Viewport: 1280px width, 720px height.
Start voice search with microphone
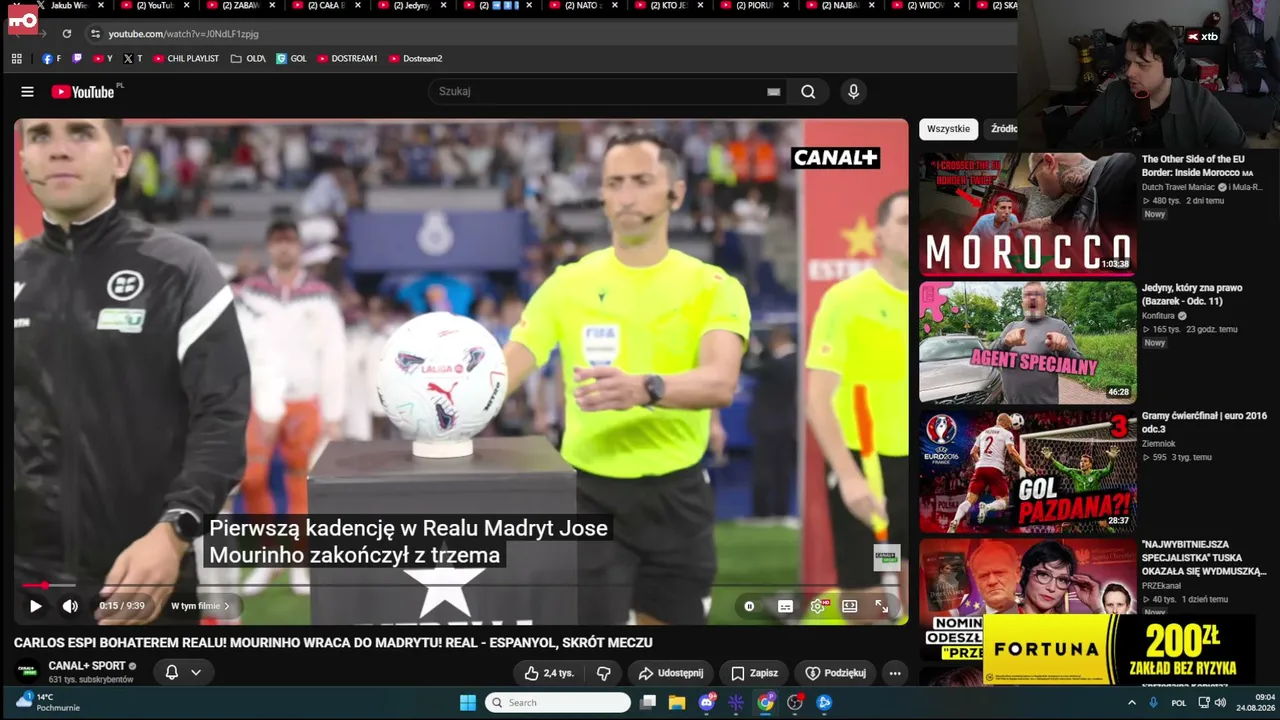pyautogui.click(x=853, y=92)
